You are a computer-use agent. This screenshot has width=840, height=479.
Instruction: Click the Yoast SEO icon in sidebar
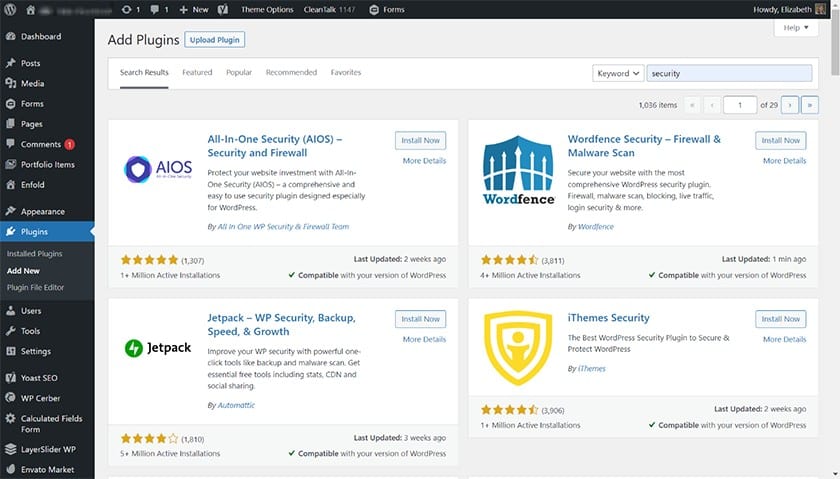pyautogui.click(x=10, y=378)
